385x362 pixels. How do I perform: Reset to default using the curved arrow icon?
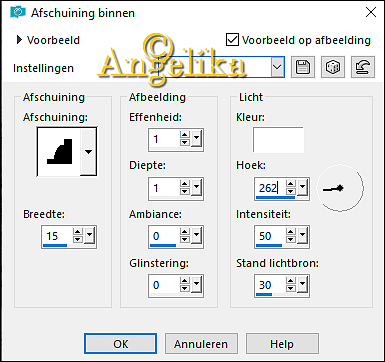(363, 67)
